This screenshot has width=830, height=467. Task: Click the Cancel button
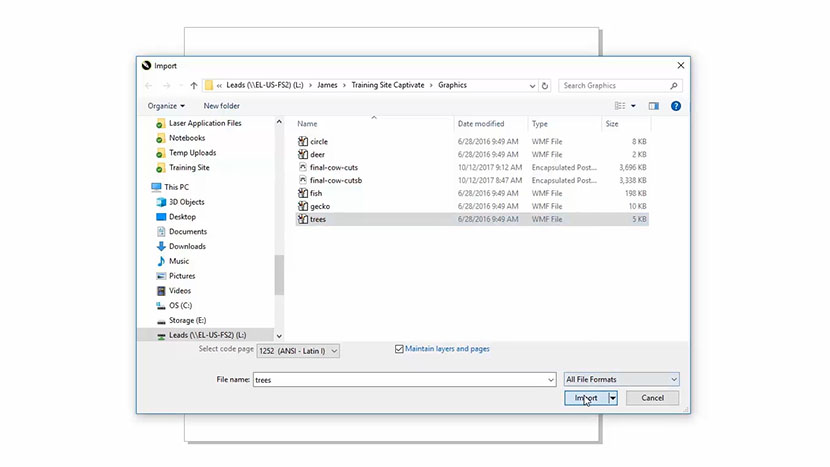(652, 398)
